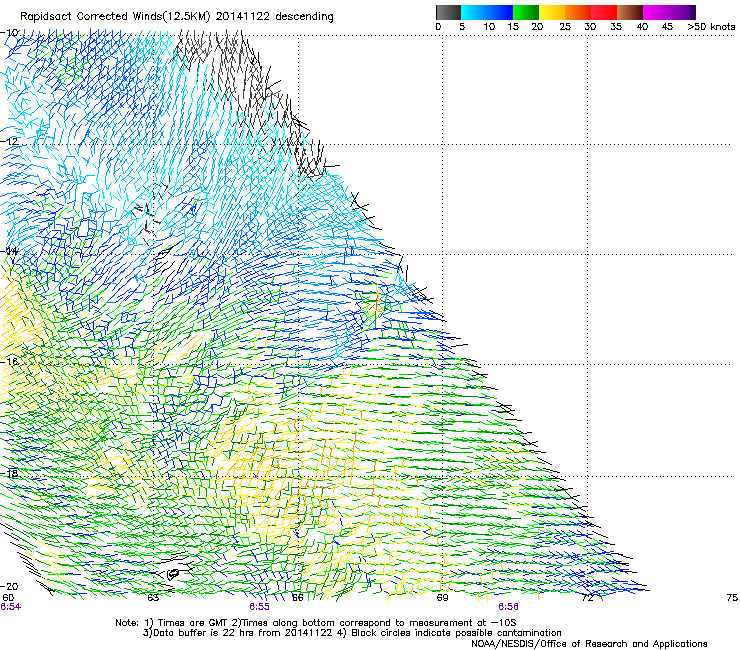
Task: Click the 'Data buffer is 22 hrs' note line
Action: click(352, 633)
